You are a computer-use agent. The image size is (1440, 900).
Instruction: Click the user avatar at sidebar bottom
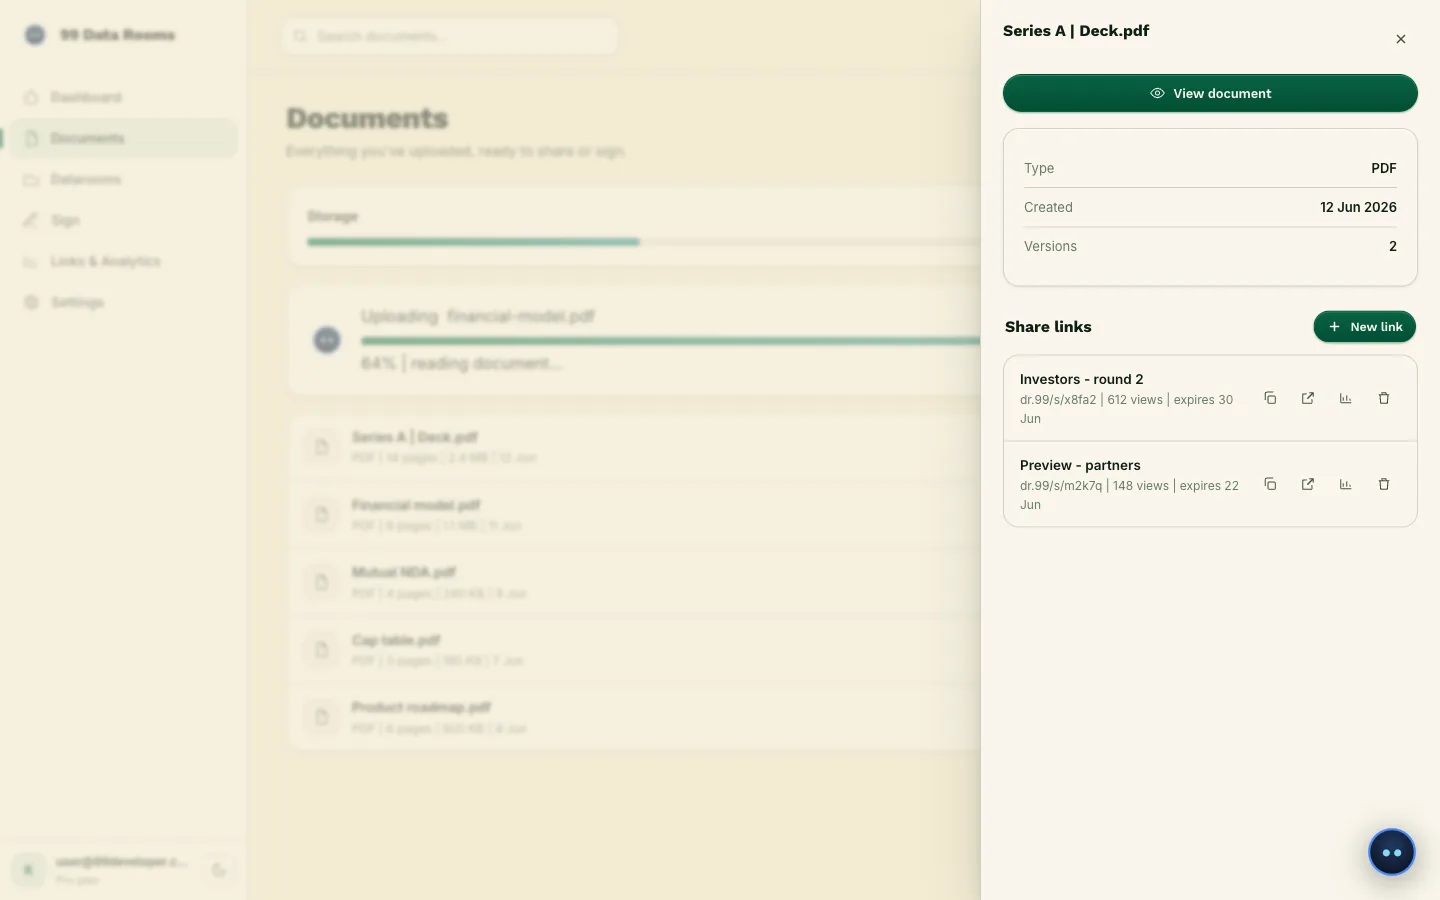tap(29, 870)
